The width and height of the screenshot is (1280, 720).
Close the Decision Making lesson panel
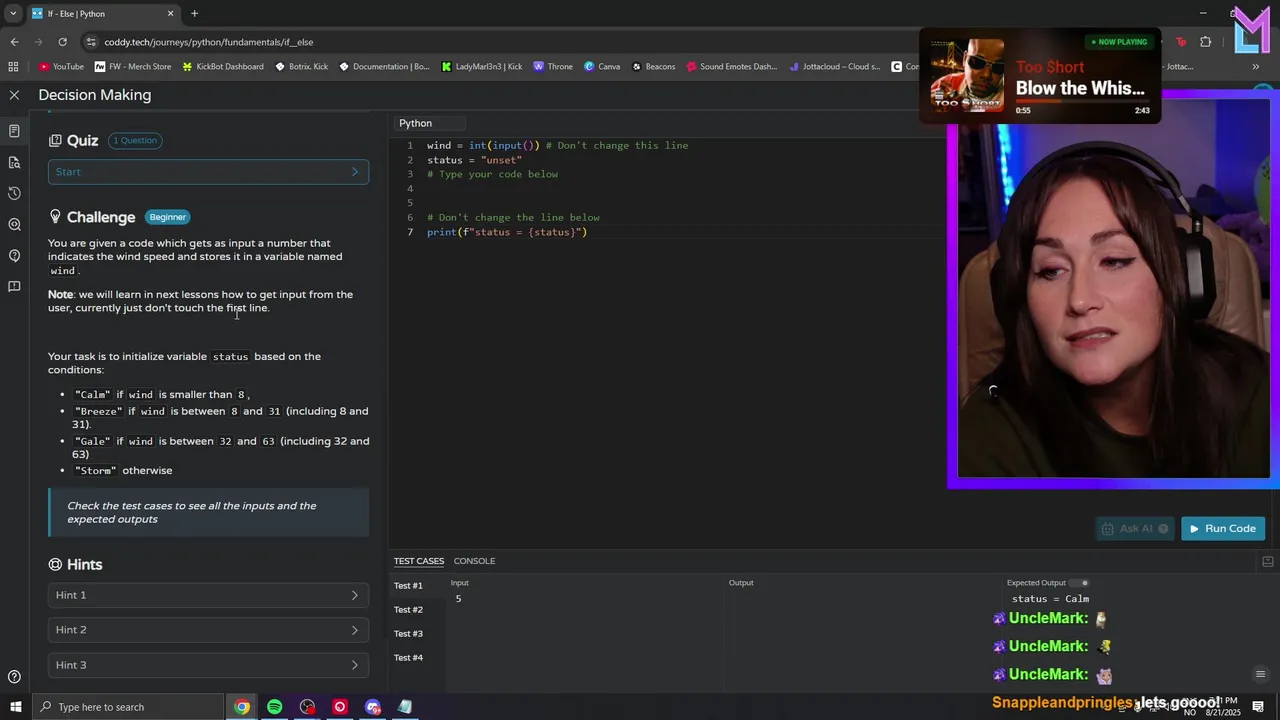click(14, 95)
